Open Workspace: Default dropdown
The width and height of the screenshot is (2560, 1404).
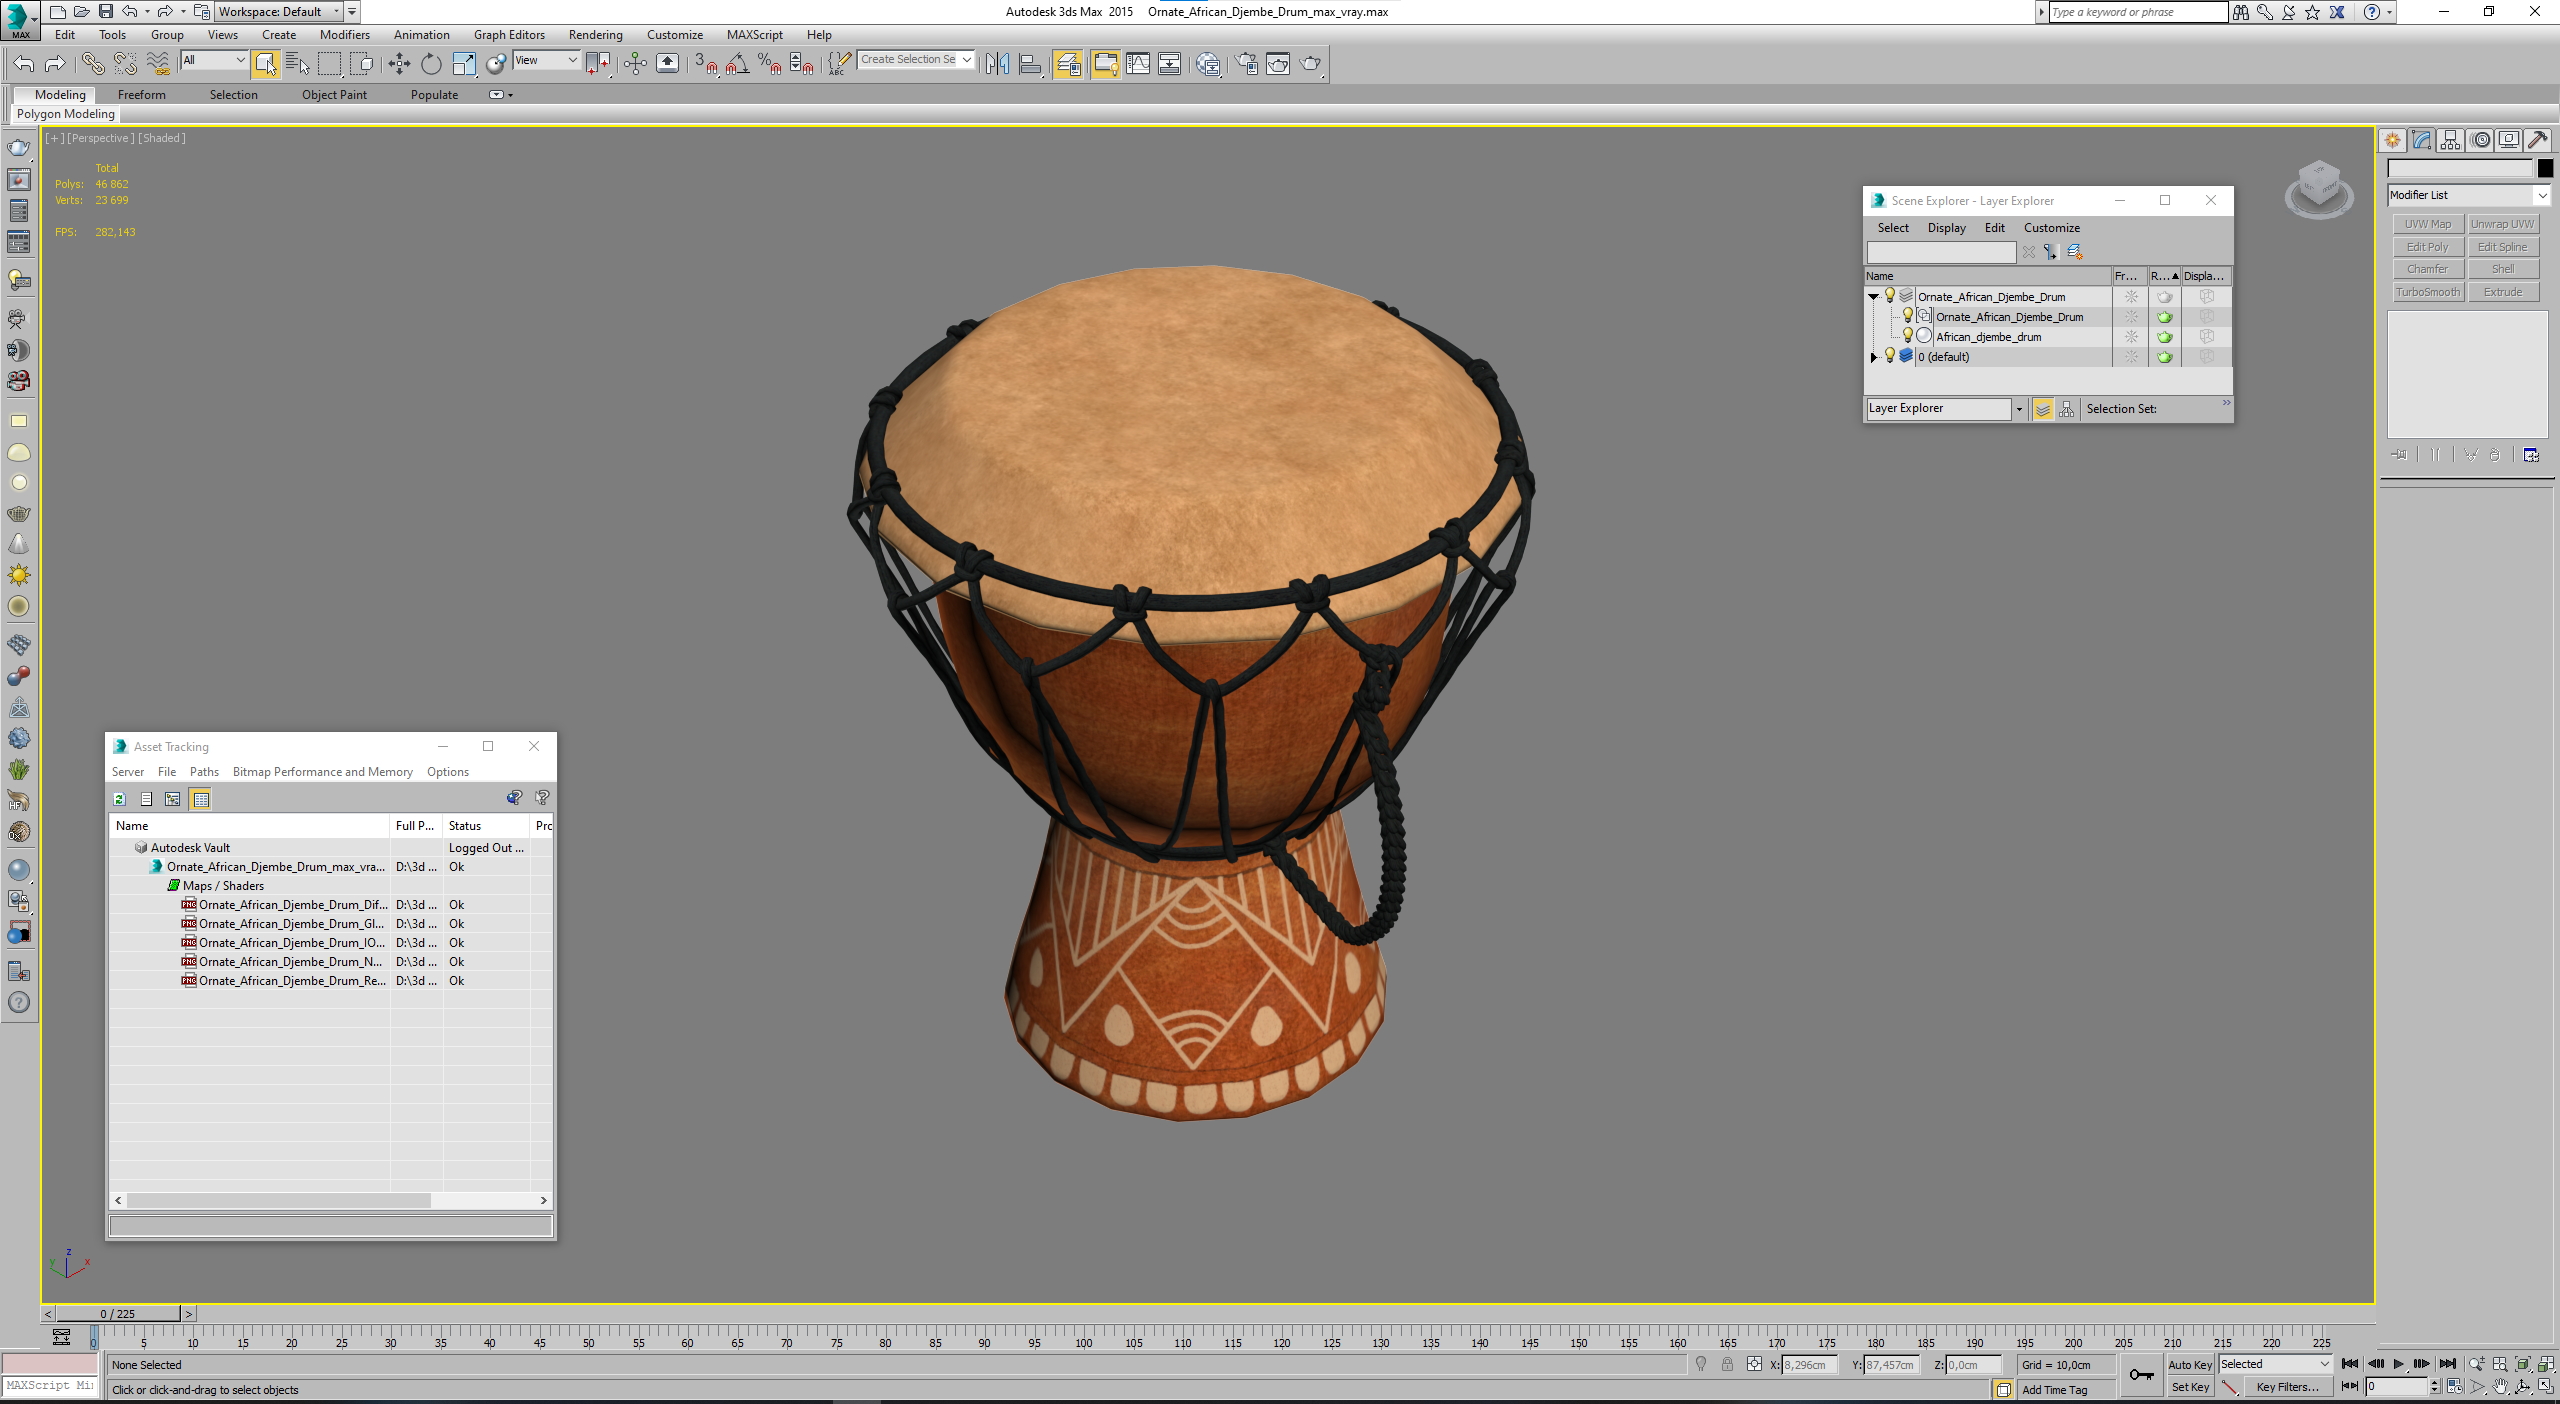pos(279,12)
